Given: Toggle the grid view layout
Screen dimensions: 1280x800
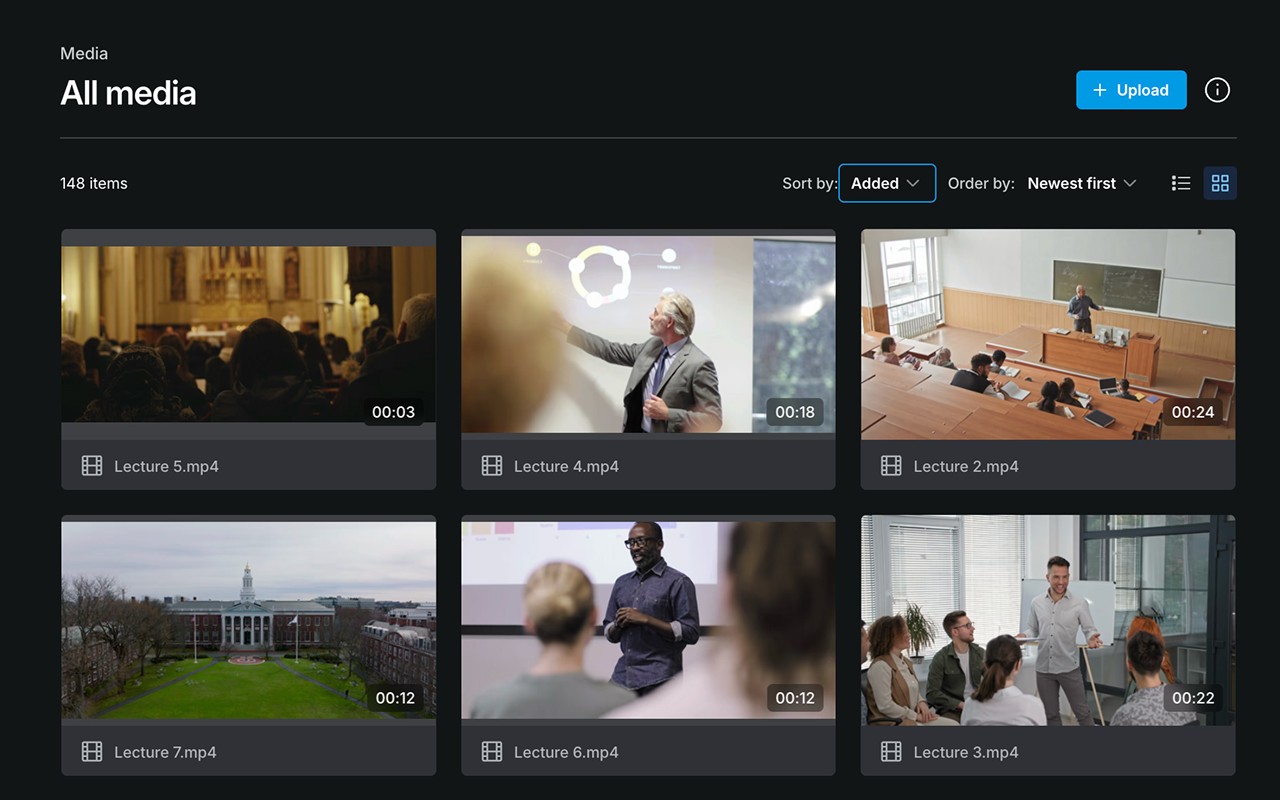Looking at the screenshot, I should (x=1220, y=183).
